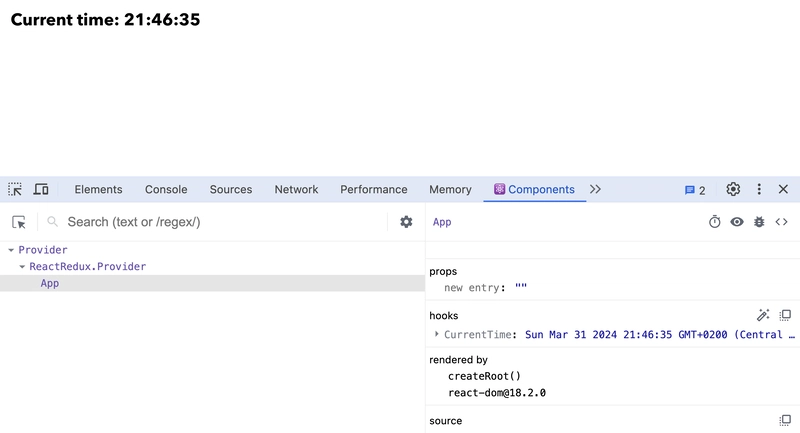Click the inspect element picker icon
The width and height of the screenshot is (800, 433).
pos(15,189)
